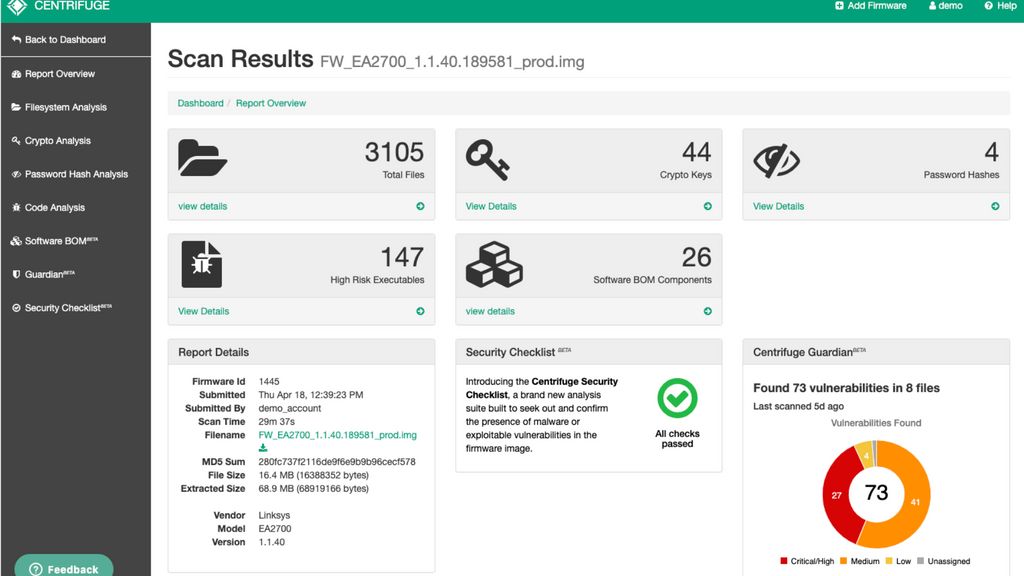Click the vendor value 'Linksys'
The width and height of the screenshot is (1024, 576).
pos(274,515)
